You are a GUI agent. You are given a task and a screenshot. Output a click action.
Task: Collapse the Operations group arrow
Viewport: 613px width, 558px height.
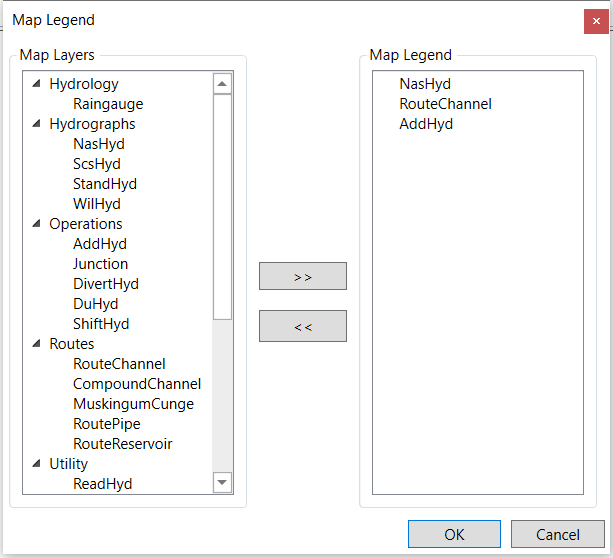tap(37, 225)
